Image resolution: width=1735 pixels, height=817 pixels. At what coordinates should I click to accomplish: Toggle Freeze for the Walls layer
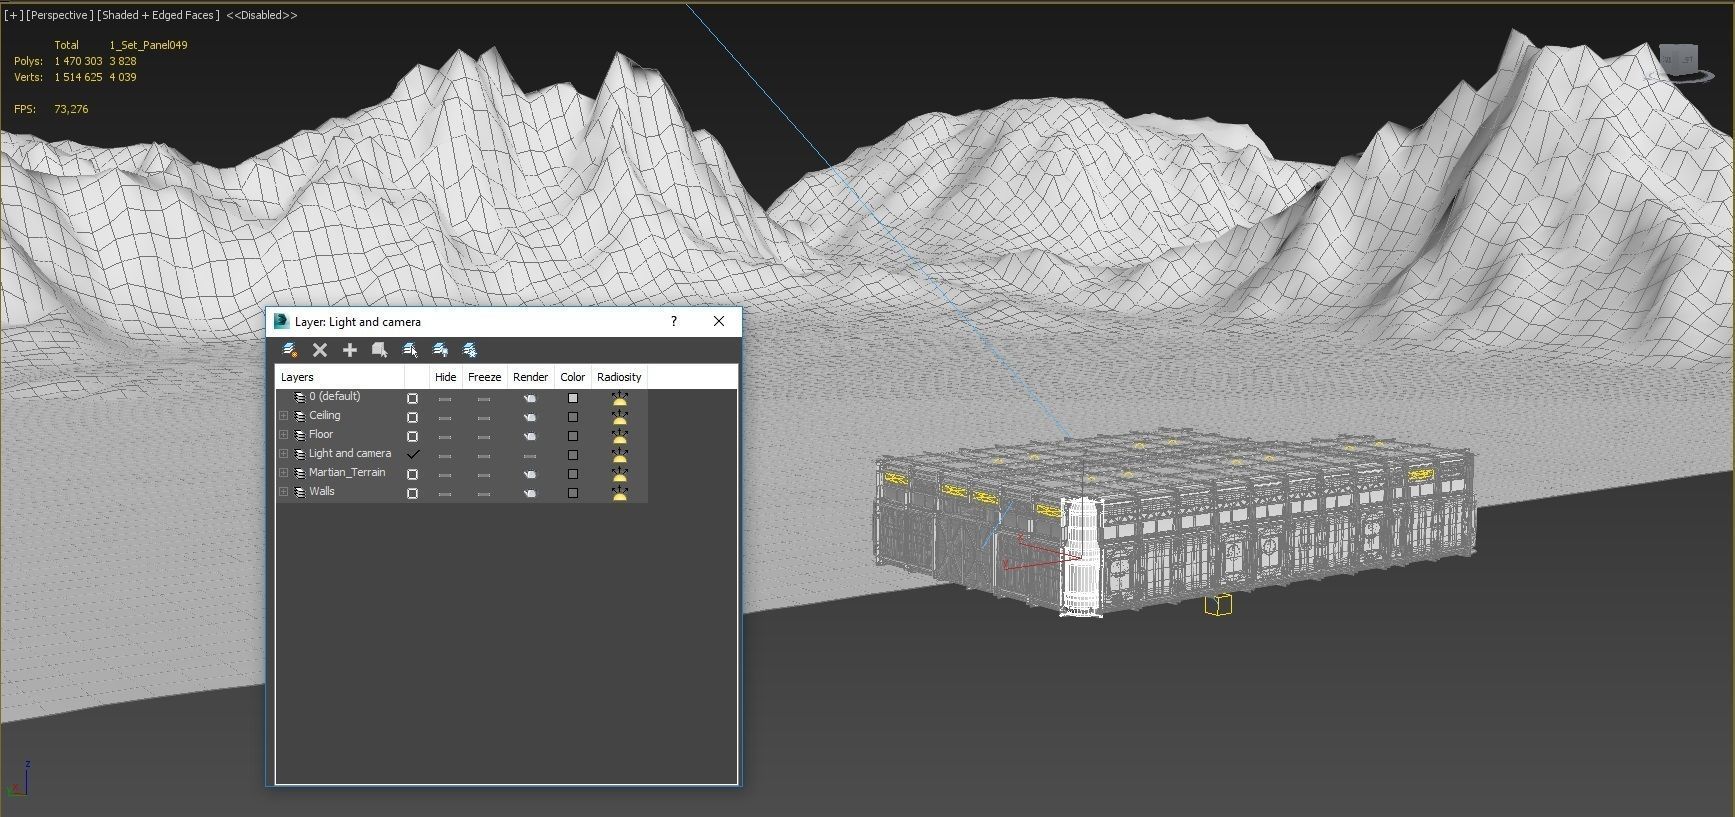[484, 494]
